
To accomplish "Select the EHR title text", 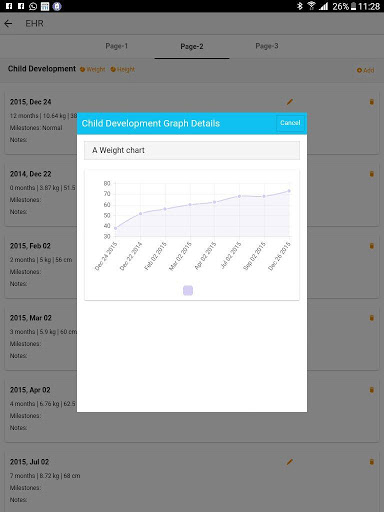I will coord(34,23).
